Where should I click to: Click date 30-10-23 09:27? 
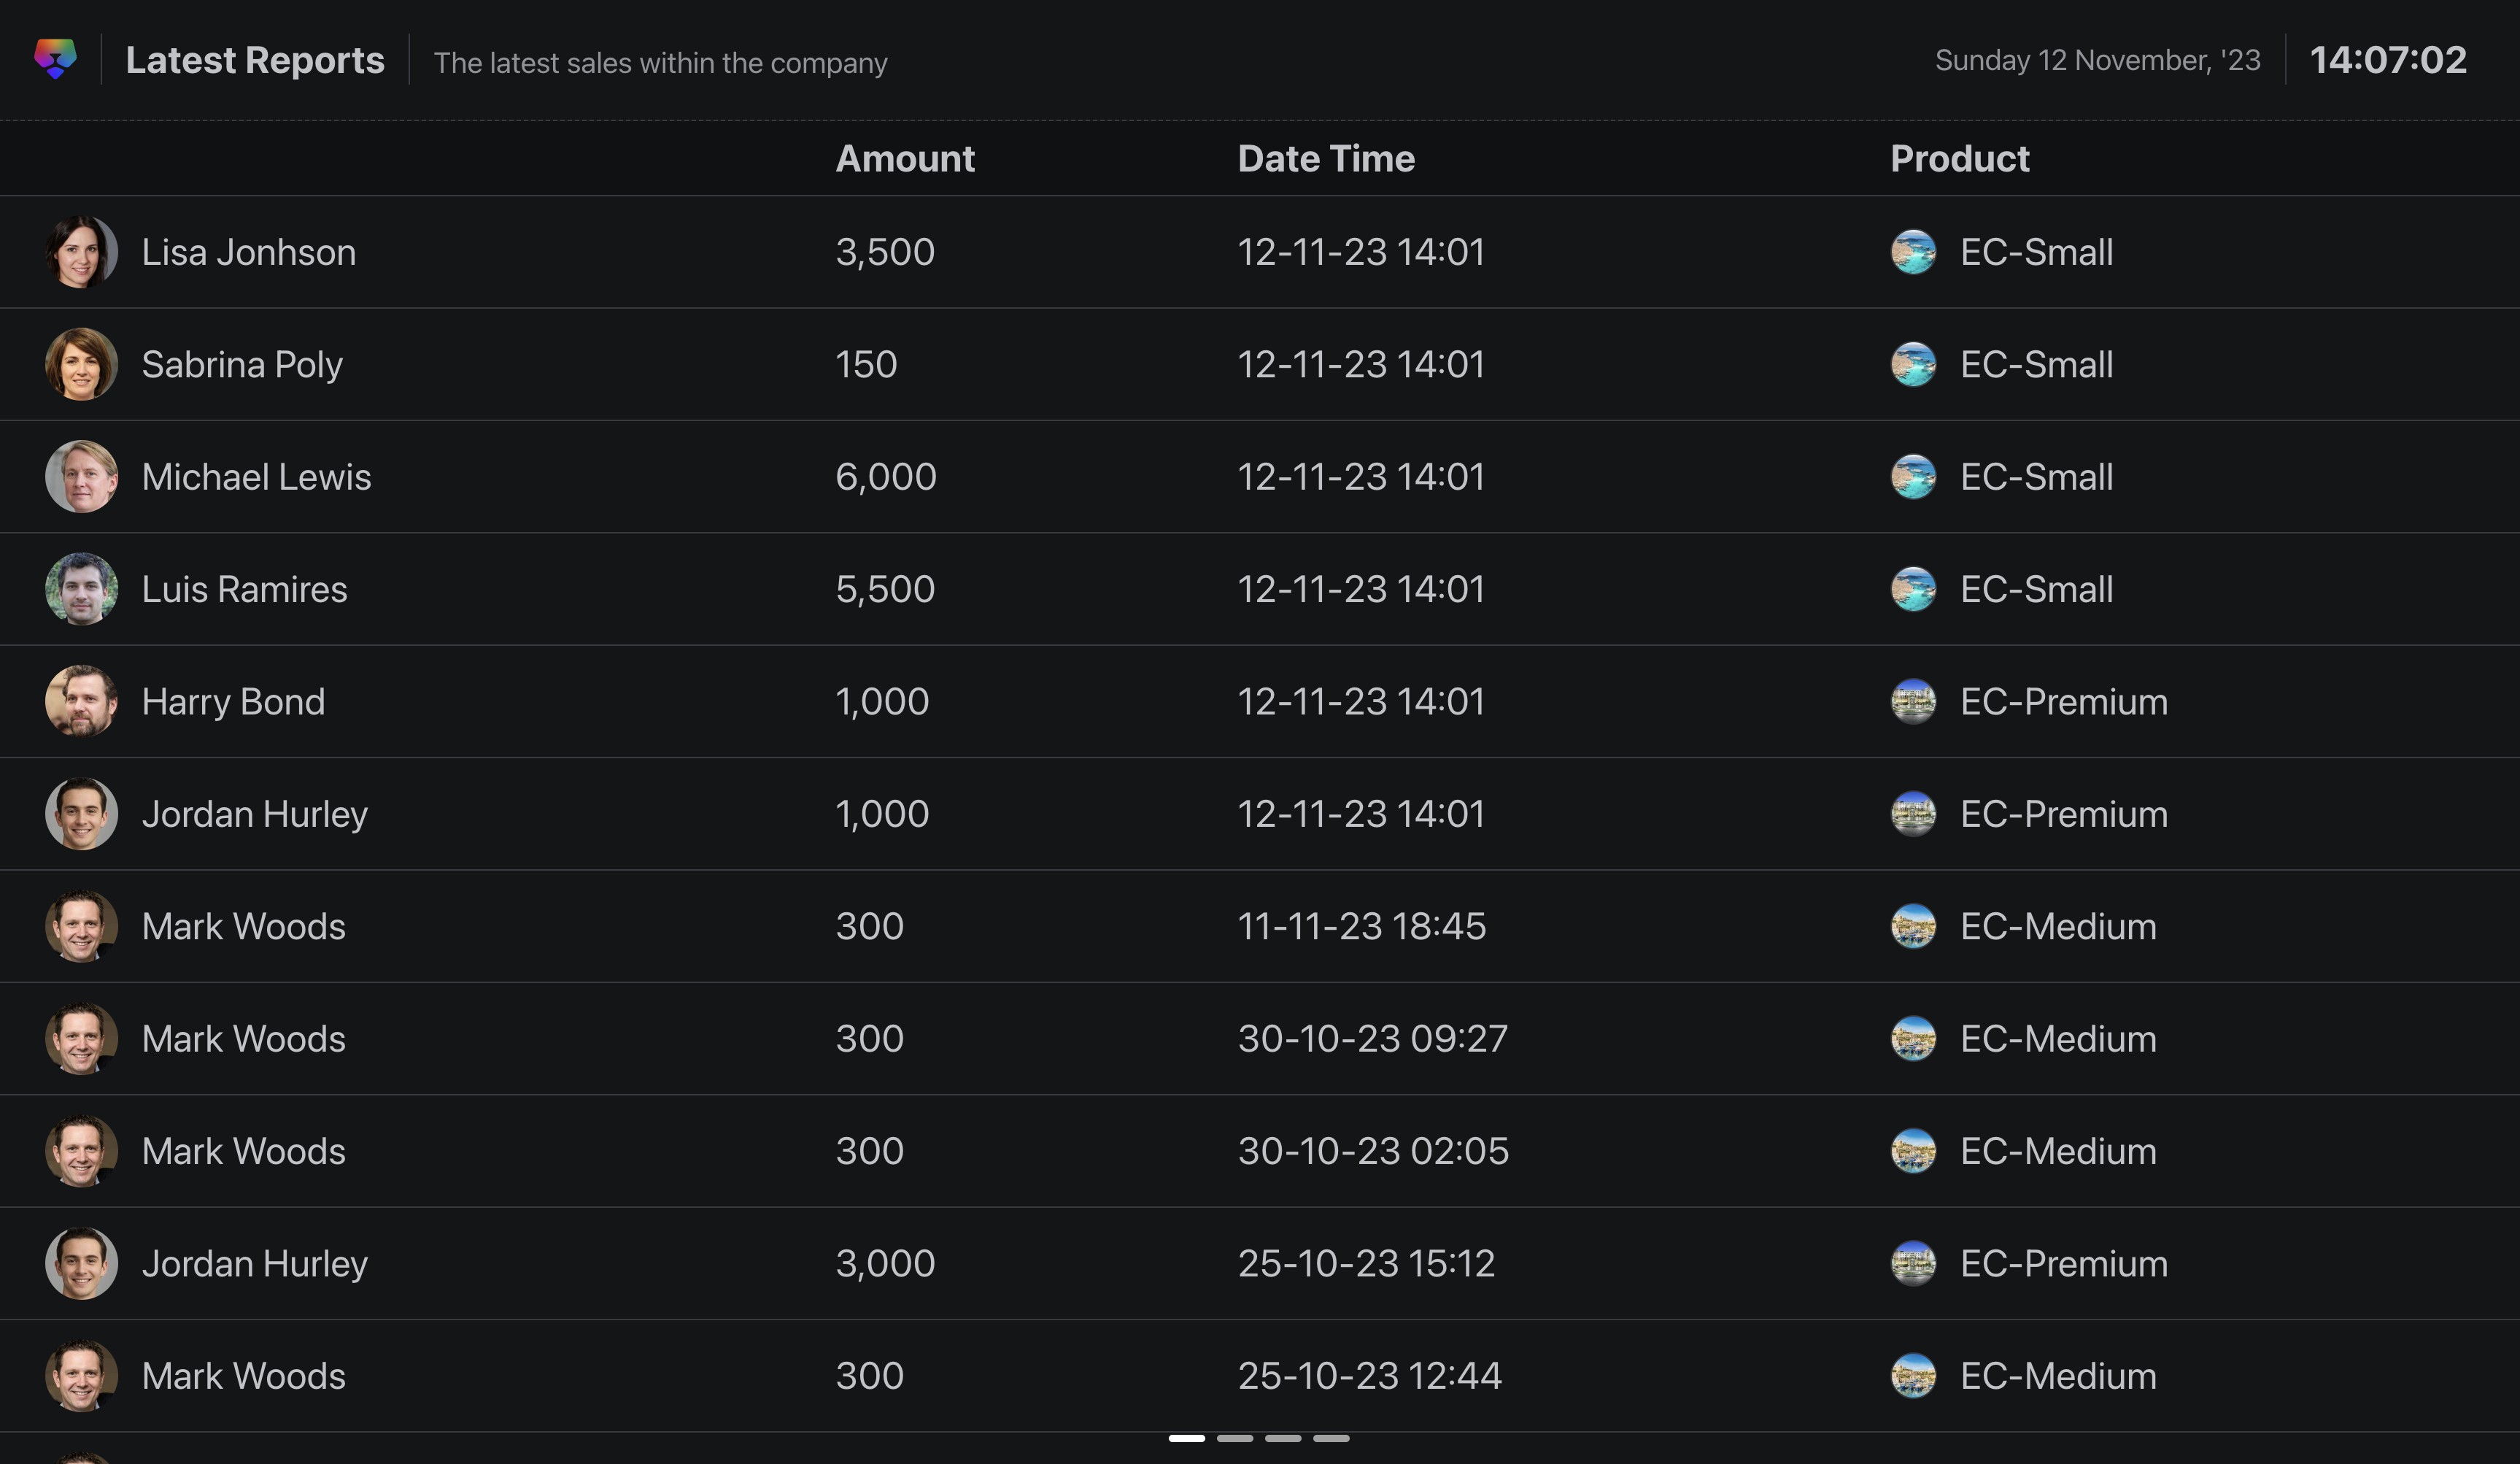coord(1373,1038)
